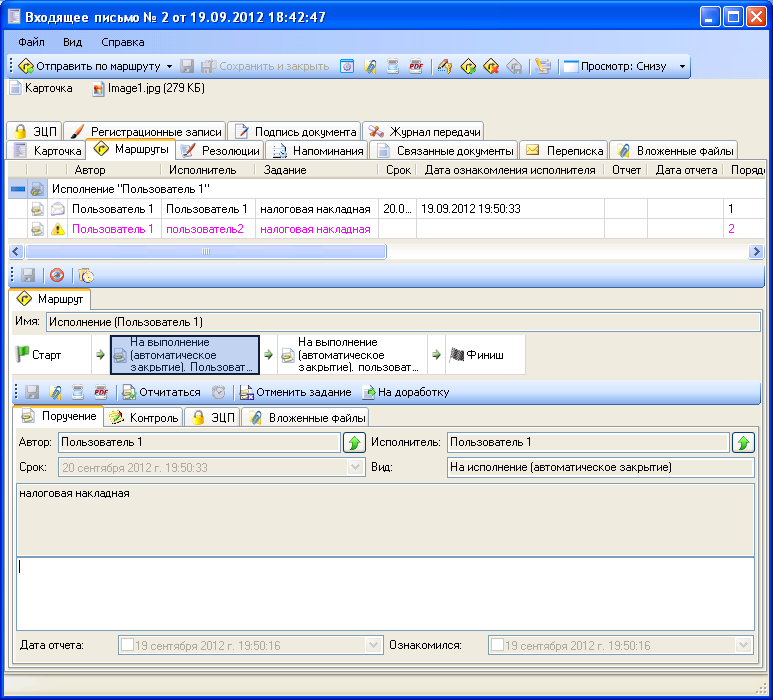Collapse the Исполнение "Пользователь 1" group
The height and width of the screenshot is (700, 773).
17,188
